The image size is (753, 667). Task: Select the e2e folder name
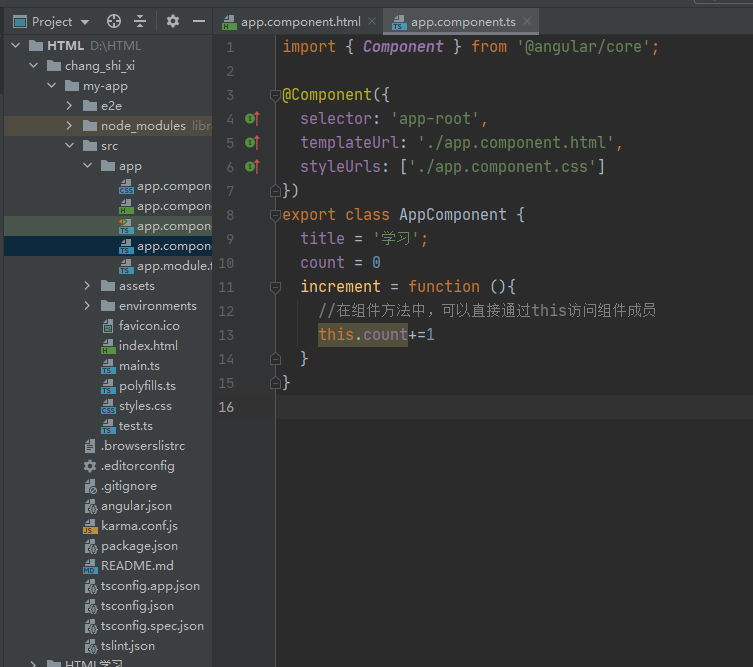tap(111, 106)
